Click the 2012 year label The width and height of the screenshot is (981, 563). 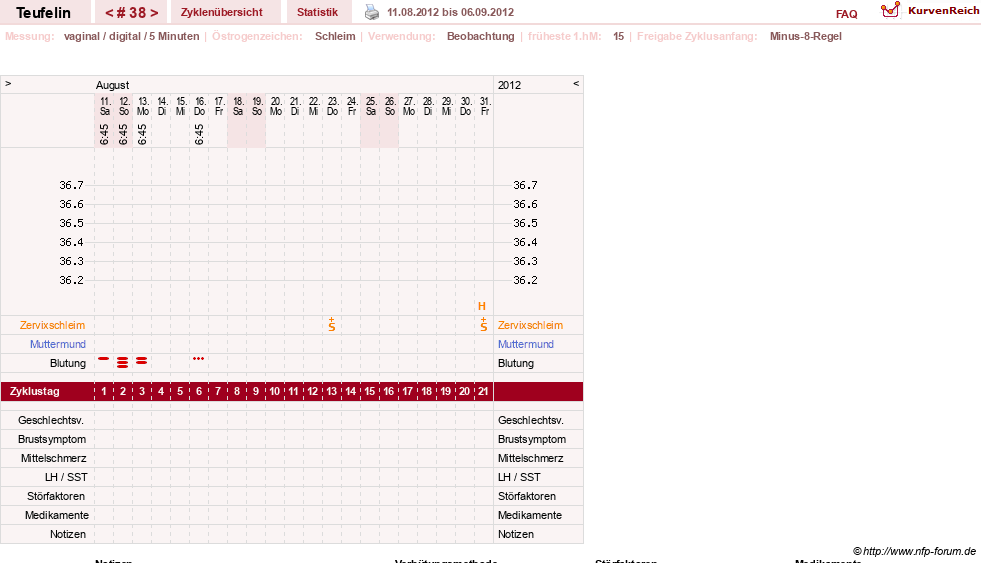point(509,85)
